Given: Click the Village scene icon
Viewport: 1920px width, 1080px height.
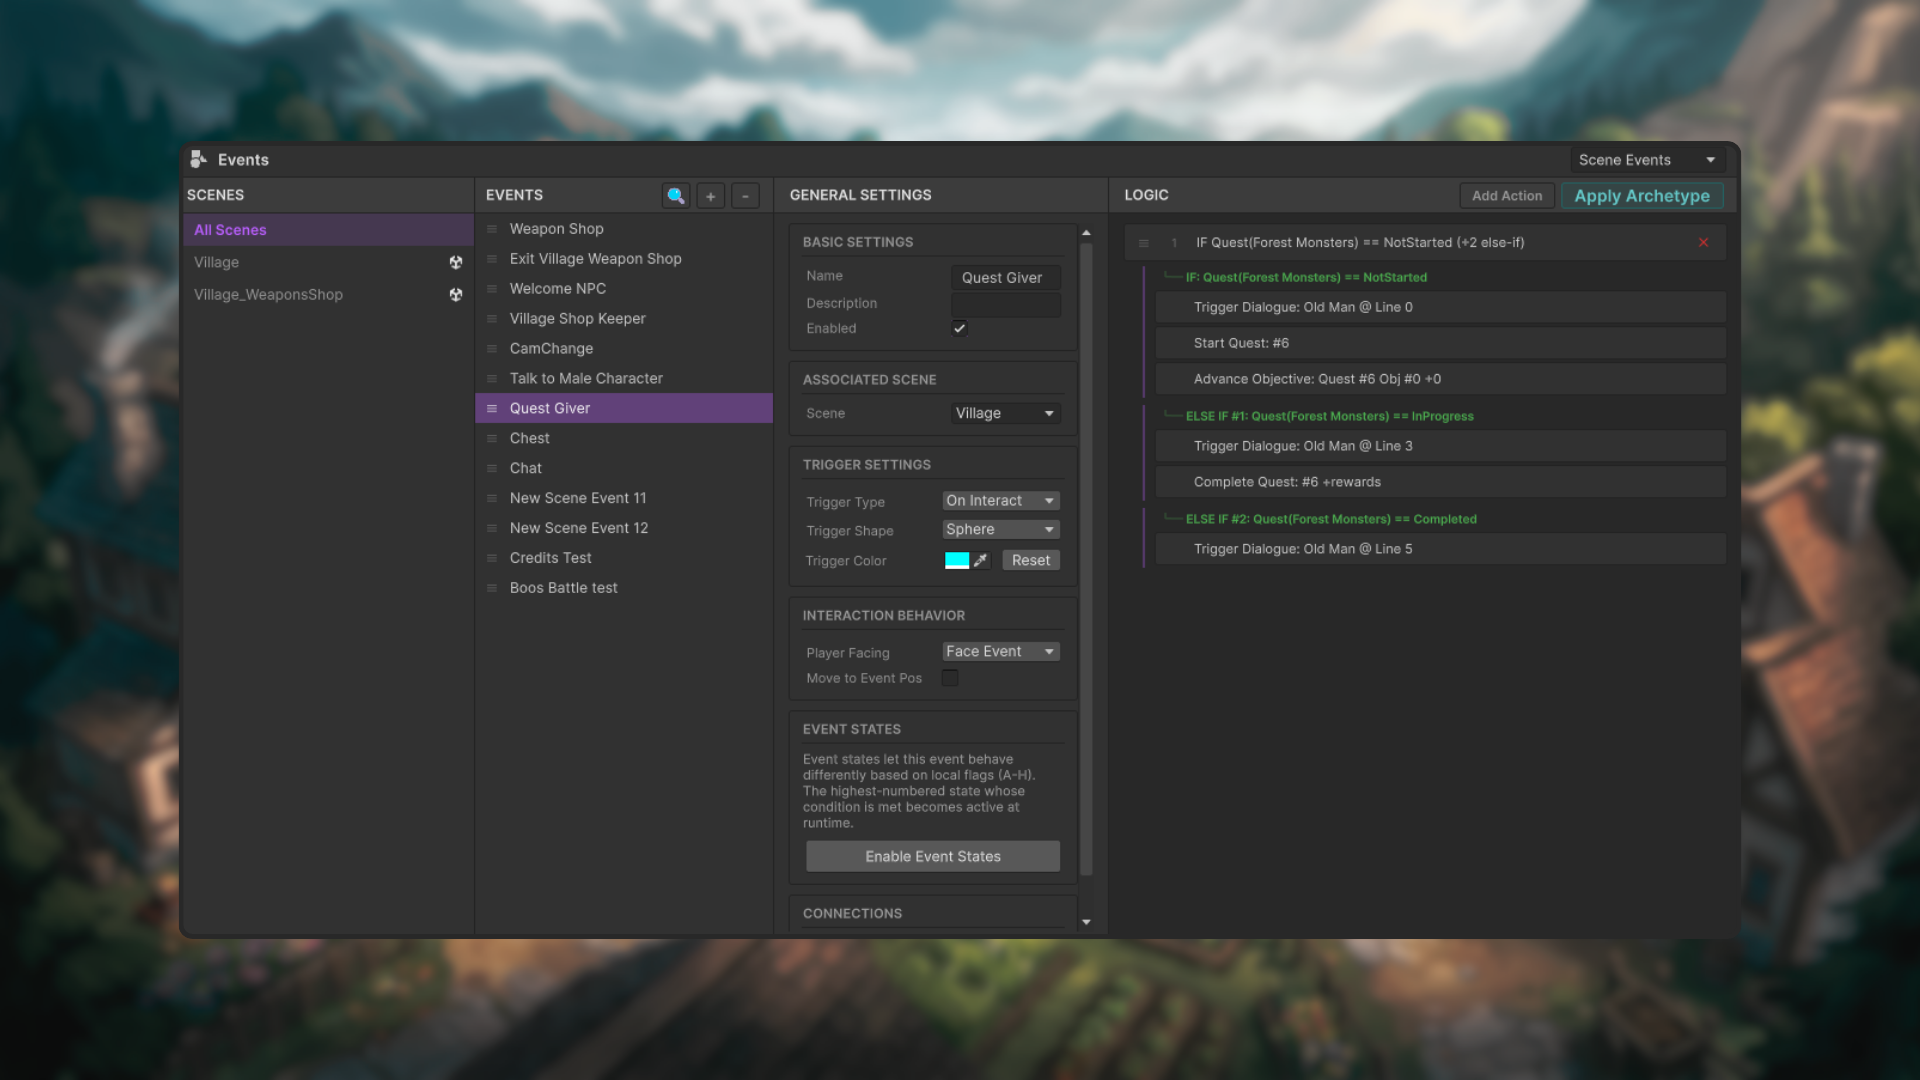Looking at the screenshot, I should (456, 262).
